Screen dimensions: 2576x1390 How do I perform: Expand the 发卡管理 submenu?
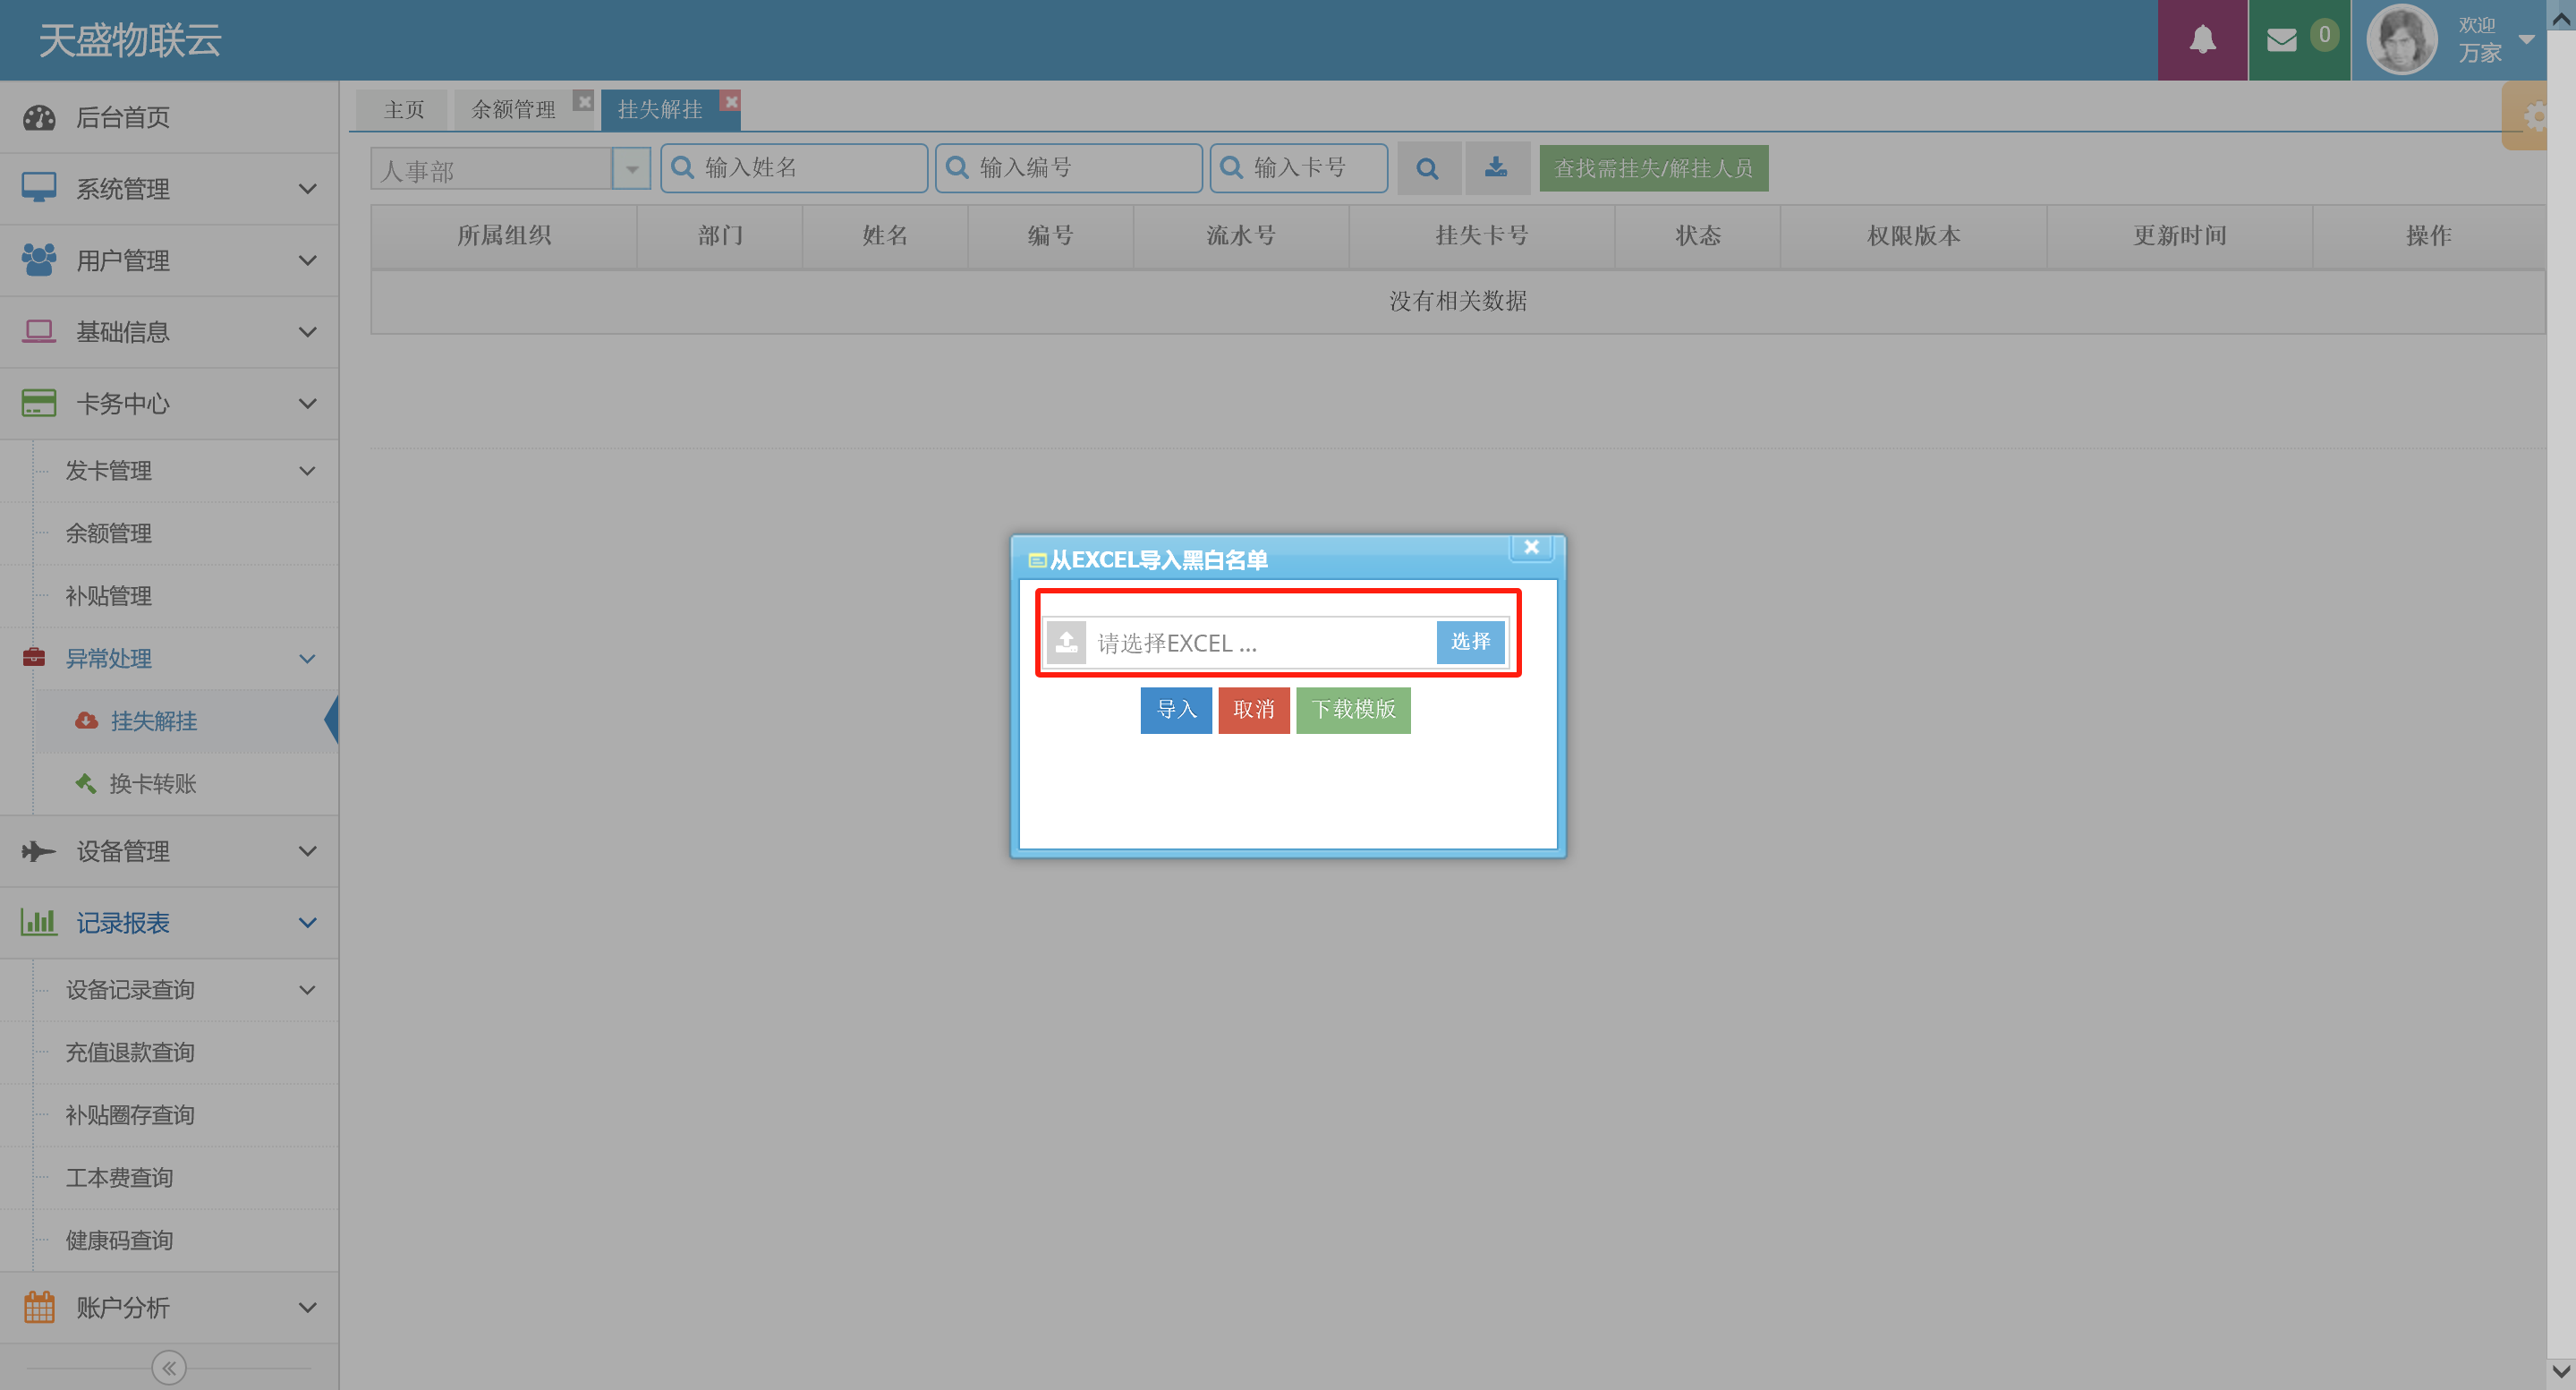pos(185,471)
